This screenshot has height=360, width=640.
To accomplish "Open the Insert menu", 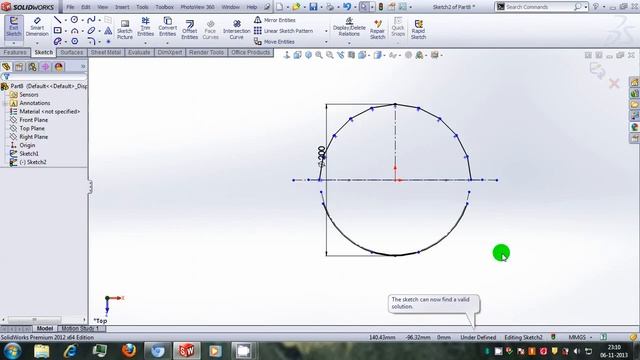I will [122, 7].
